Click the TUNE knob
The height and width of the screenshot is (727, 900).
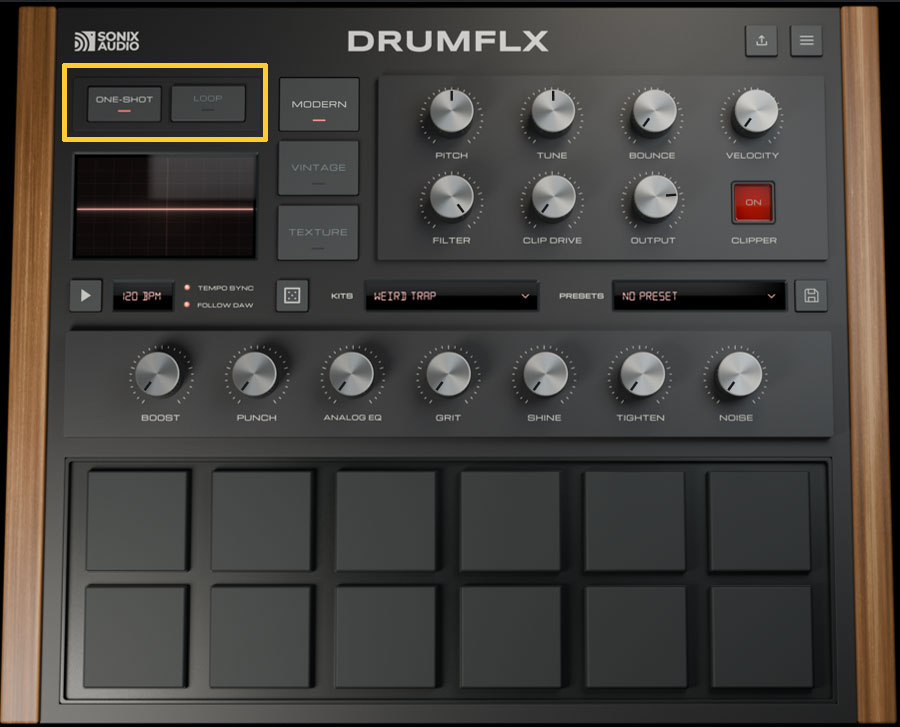point(553,111)
